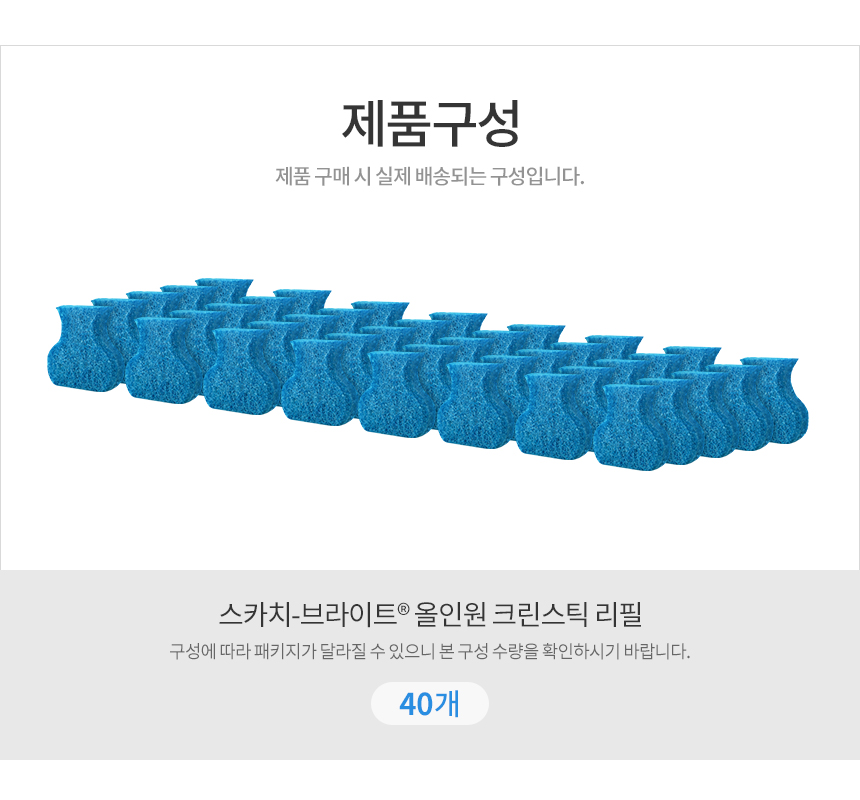
Task: Click the fifth front-row sponge from left
Action: 396,394
